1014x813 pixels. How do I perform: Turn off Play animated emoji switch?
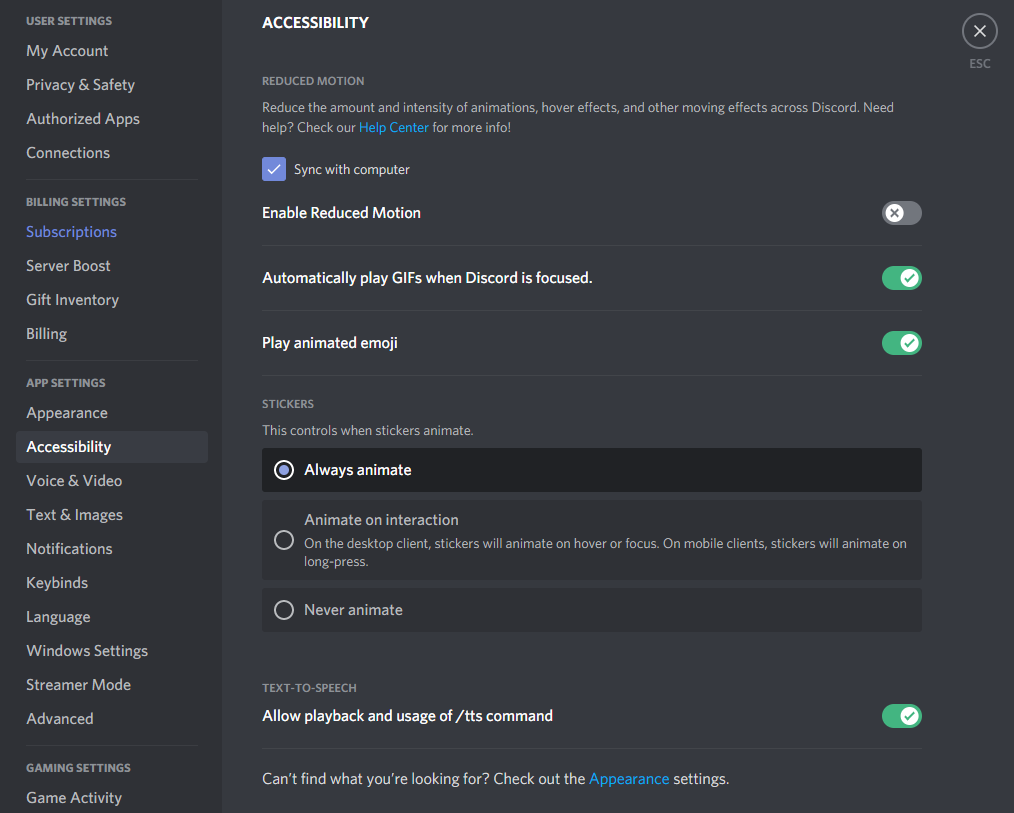point(901,343)
